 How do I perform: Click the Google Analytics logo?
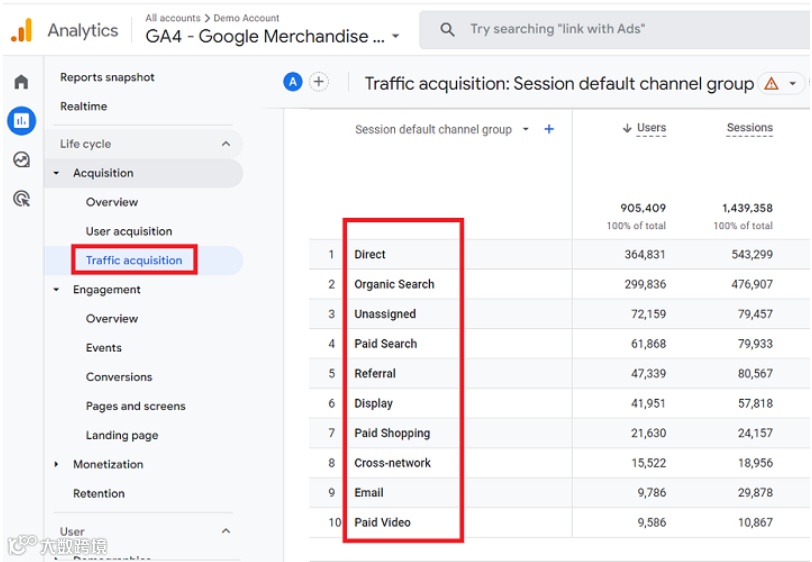(x=21, y=30)
